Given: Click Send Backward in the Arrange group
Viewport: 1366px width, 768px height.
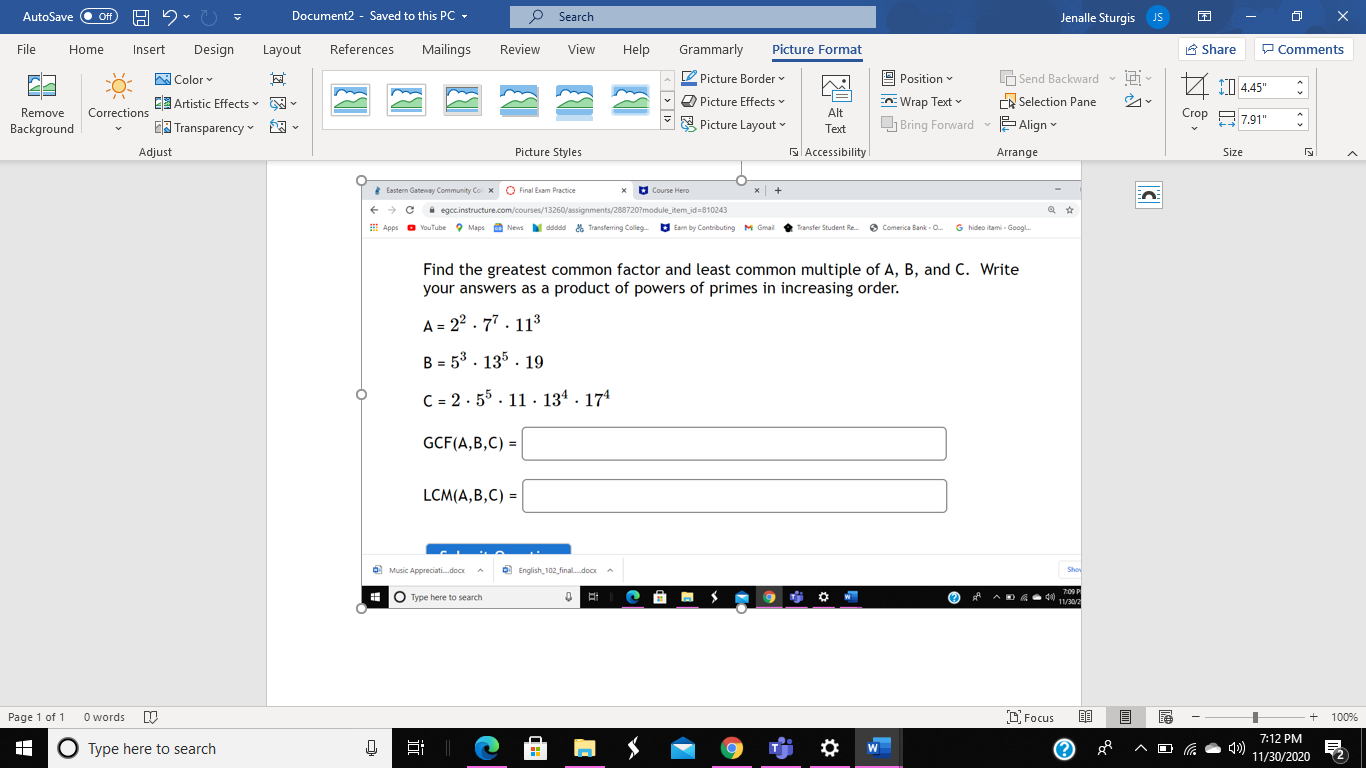Looking at the screenshot, I should coord(1049,78).
